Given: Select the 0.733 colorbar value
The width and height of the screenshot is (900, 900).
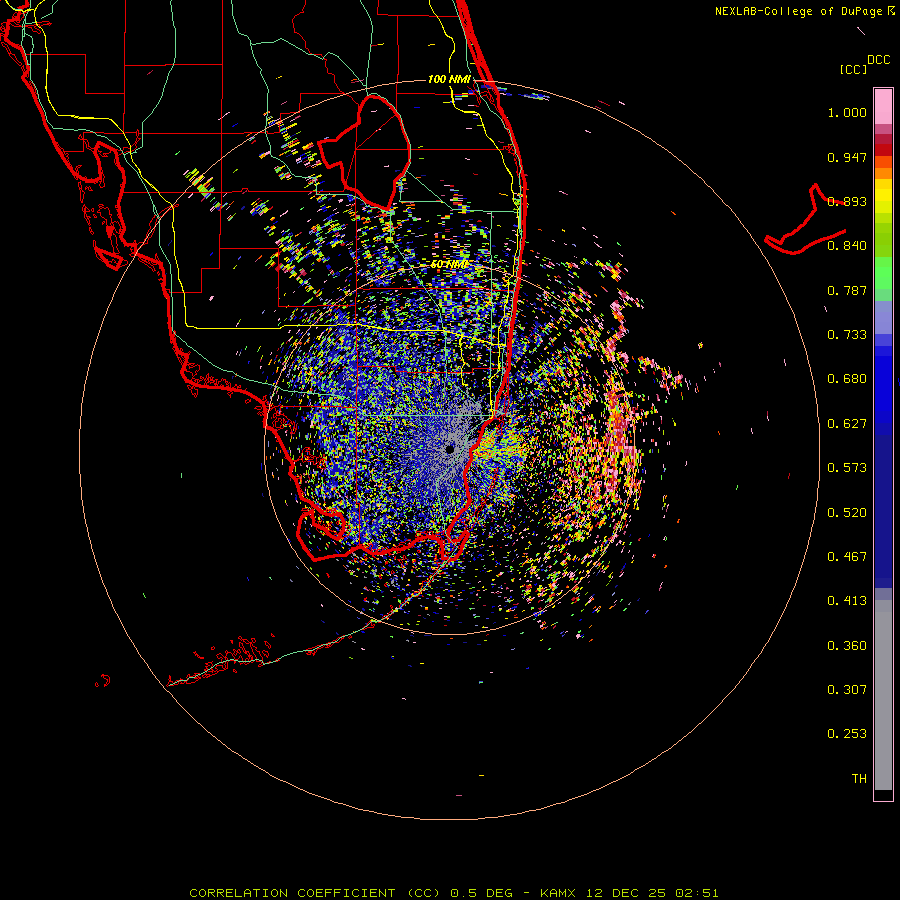Looking at the screenshot, I should 847,335.
